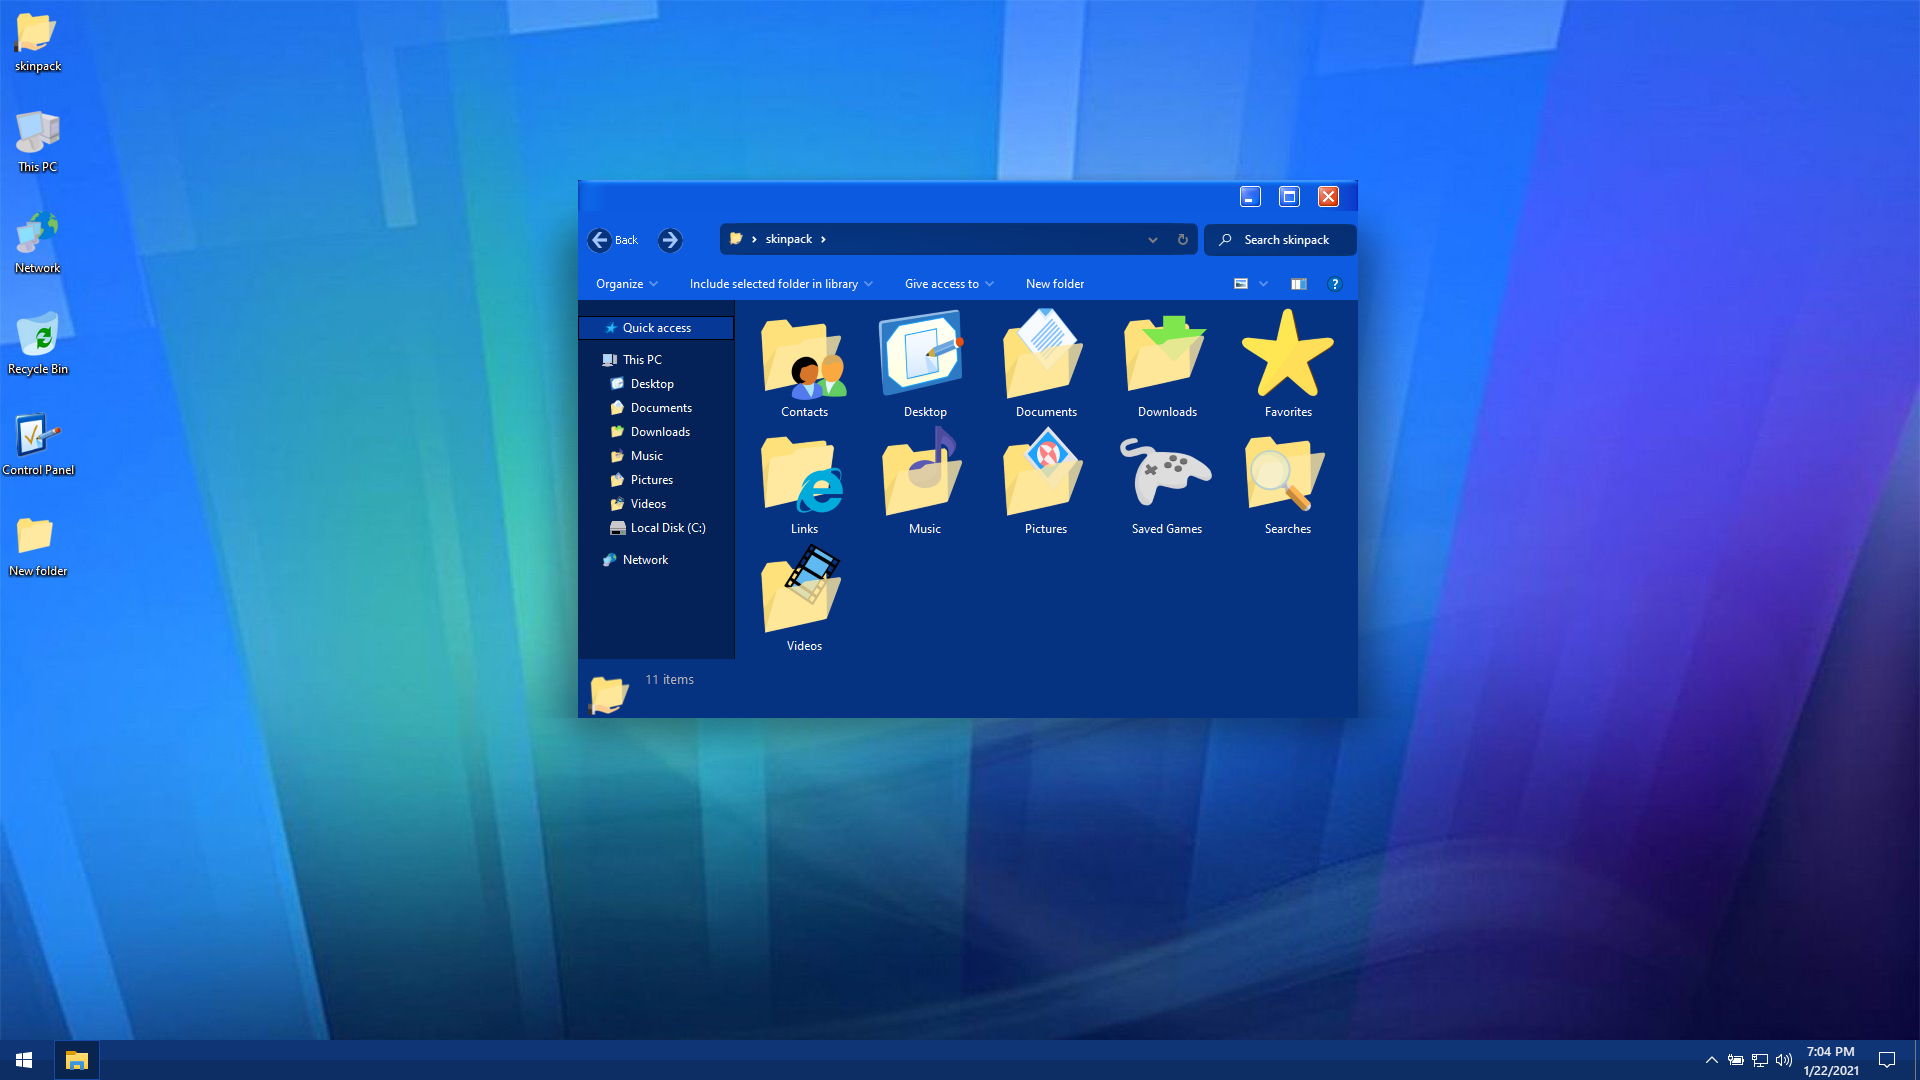1920x1080 pixels.
Task: Click the forward navigation arrow
Action: click(x=670, y=240)
